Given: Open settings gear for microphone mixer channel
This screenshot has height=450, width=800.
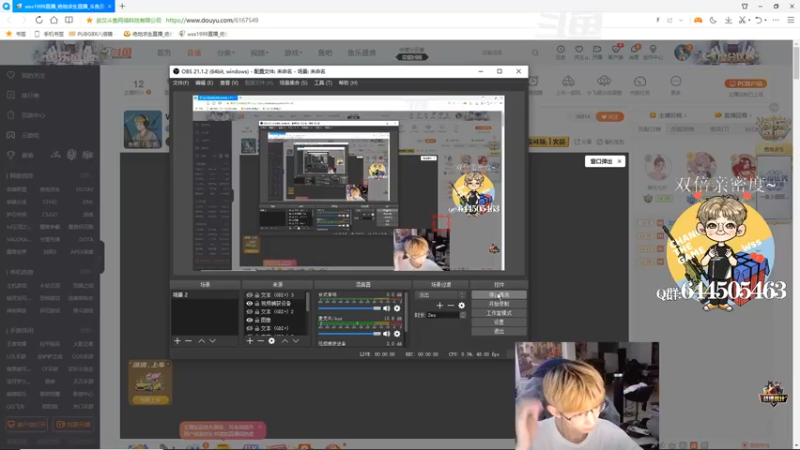Looking at the screenshot, I should click(x=397, y=334).
